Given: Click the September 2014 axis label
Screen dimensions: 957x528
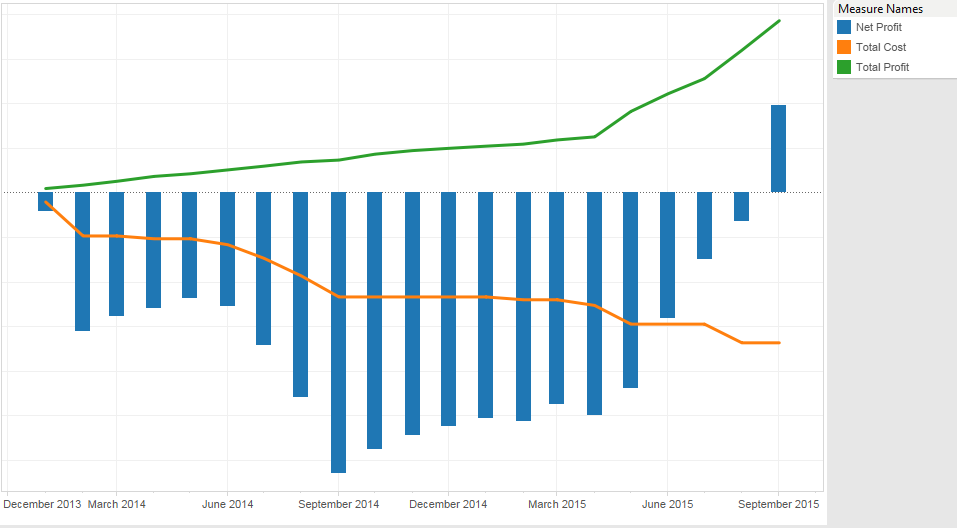Looking at the screenshot, I should point(339,504).
